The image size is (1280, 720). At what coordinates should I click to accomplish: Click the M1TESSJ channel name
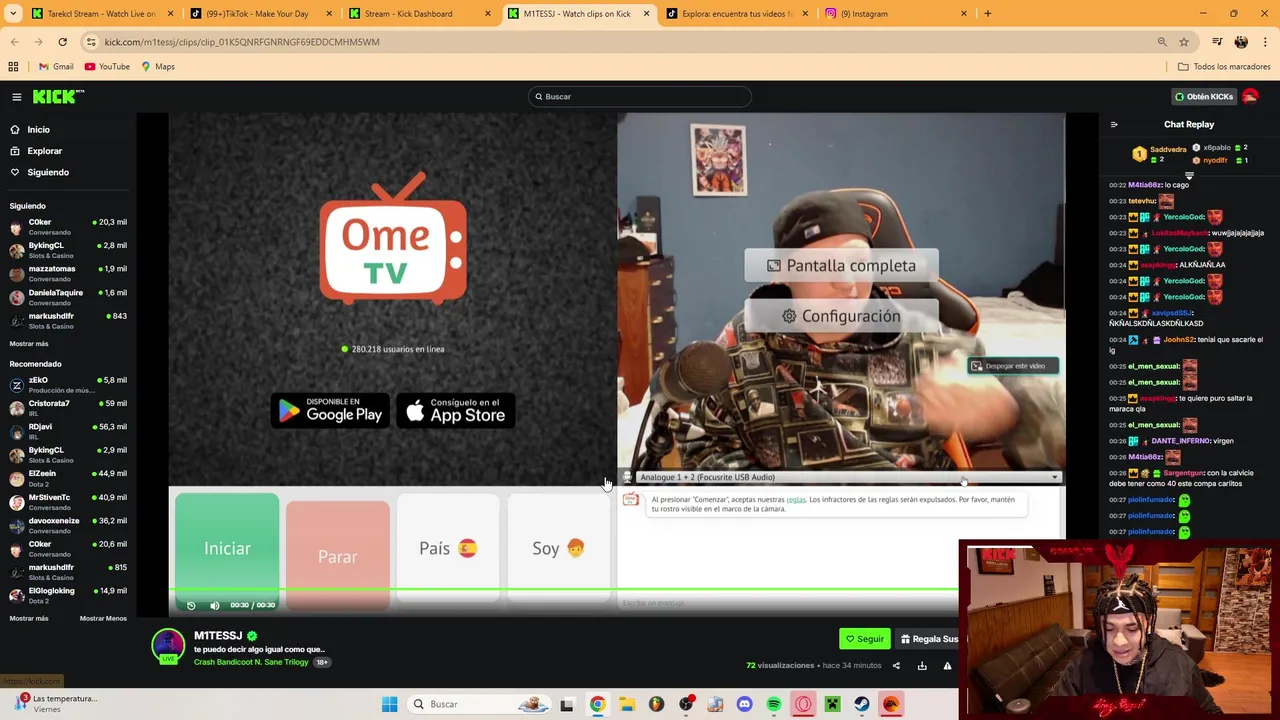click(218, 636)
